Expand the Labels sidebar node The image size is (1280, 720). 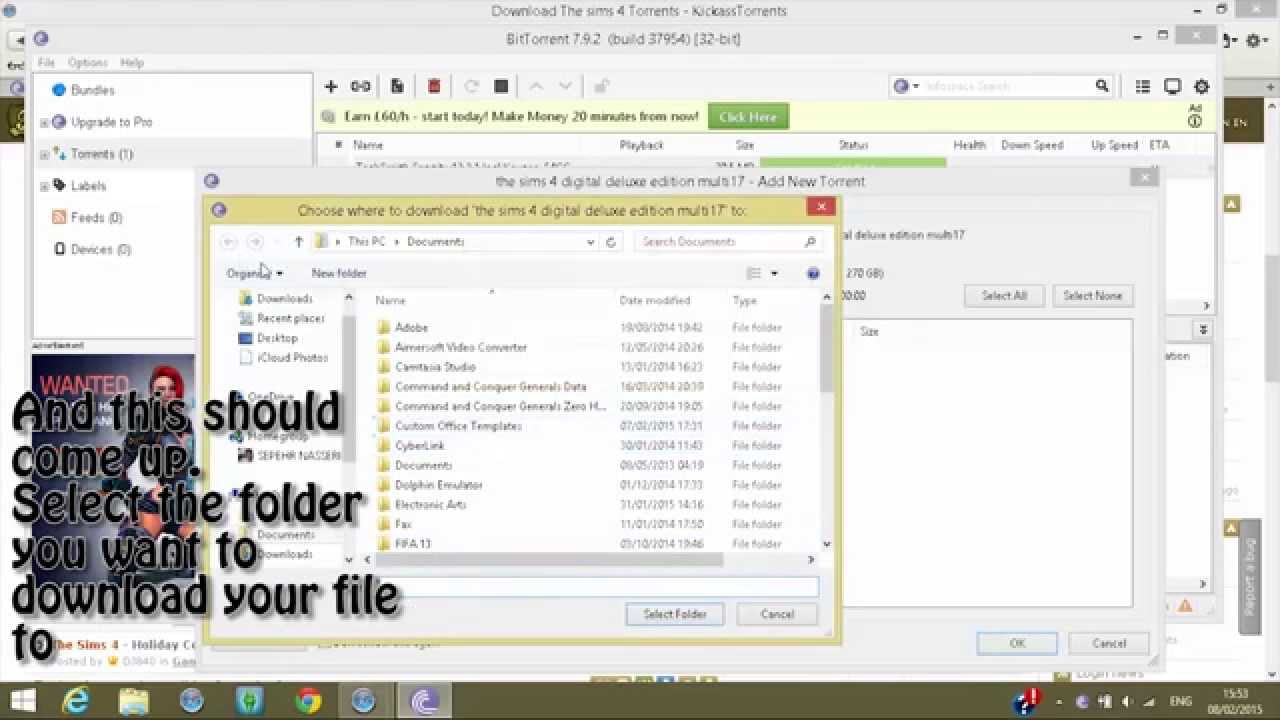coord(44,186)
